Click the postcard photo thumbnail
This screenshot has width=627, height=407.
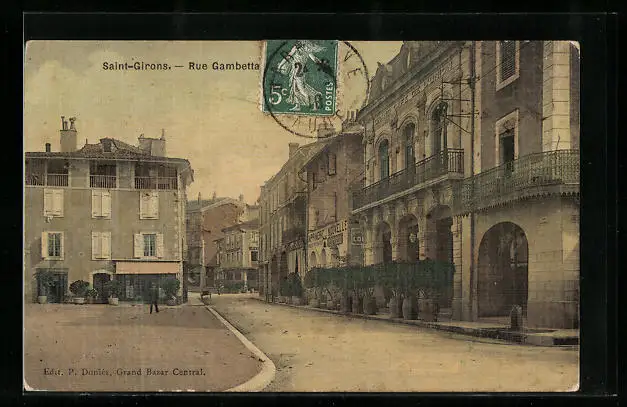coord(301,215)
